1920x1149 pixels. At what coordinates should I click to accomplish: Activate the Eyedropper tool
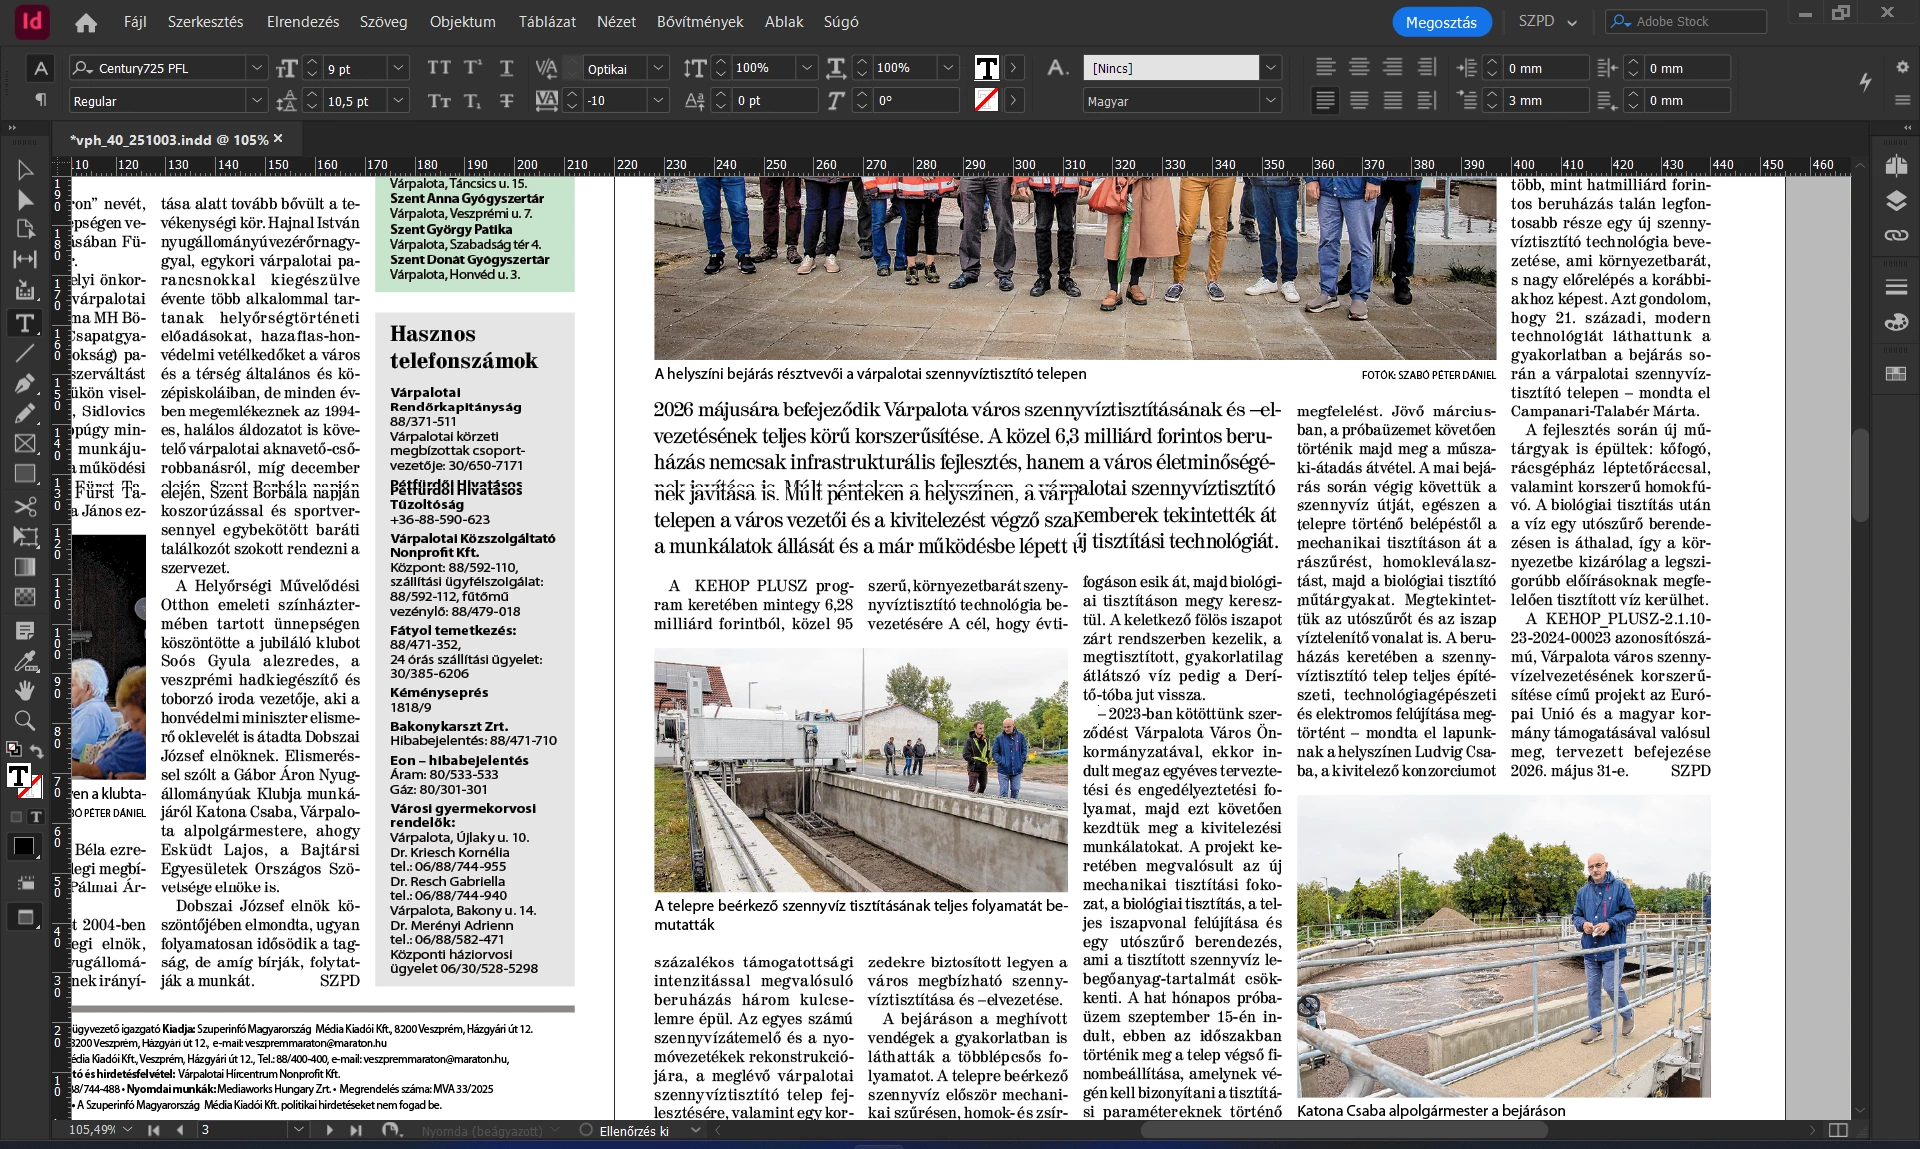25,661
